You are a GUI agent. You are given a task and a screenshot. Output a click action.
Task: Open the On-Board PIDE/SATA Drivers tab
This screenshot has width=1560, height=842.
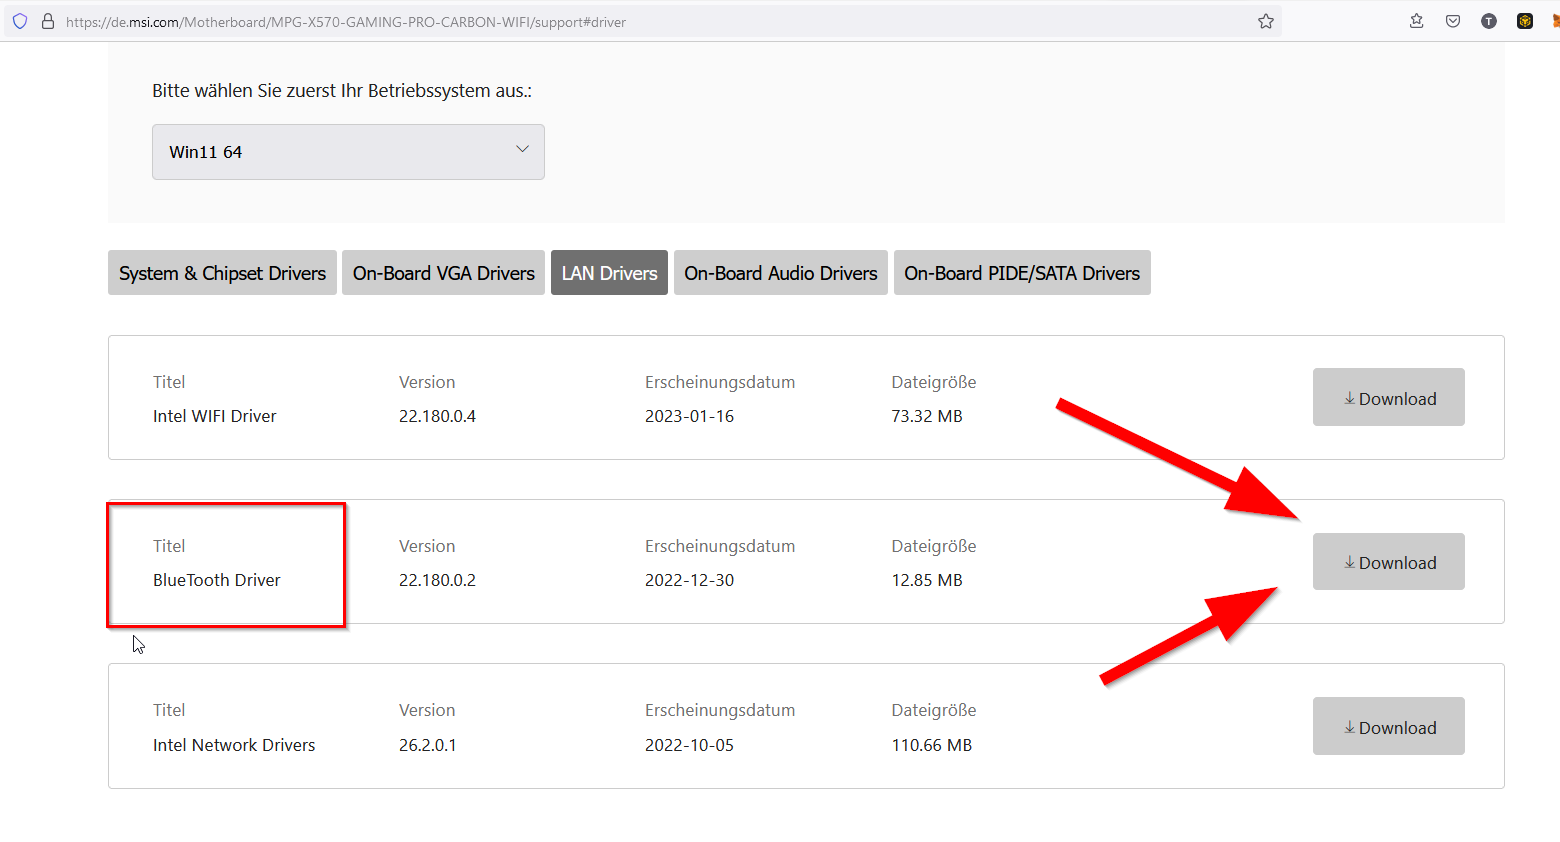point(1022,273)
